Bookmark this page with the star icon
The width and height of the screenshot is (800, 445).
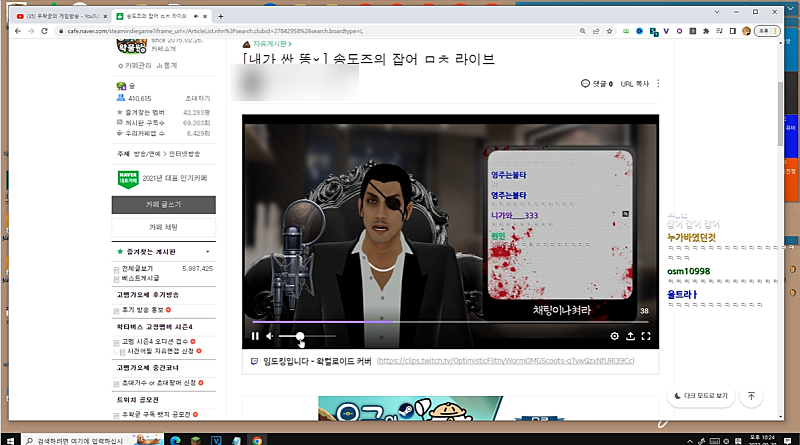609,31
